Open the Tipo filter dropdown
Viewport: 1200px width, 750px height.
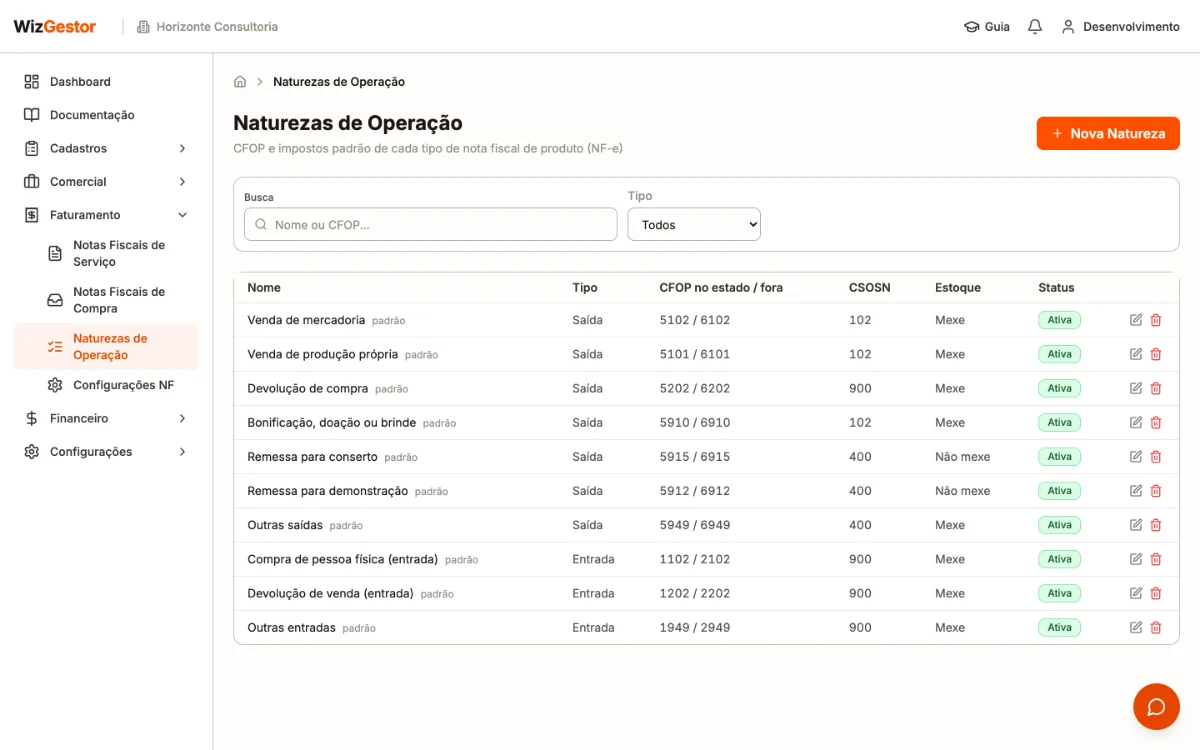[694, 225]
